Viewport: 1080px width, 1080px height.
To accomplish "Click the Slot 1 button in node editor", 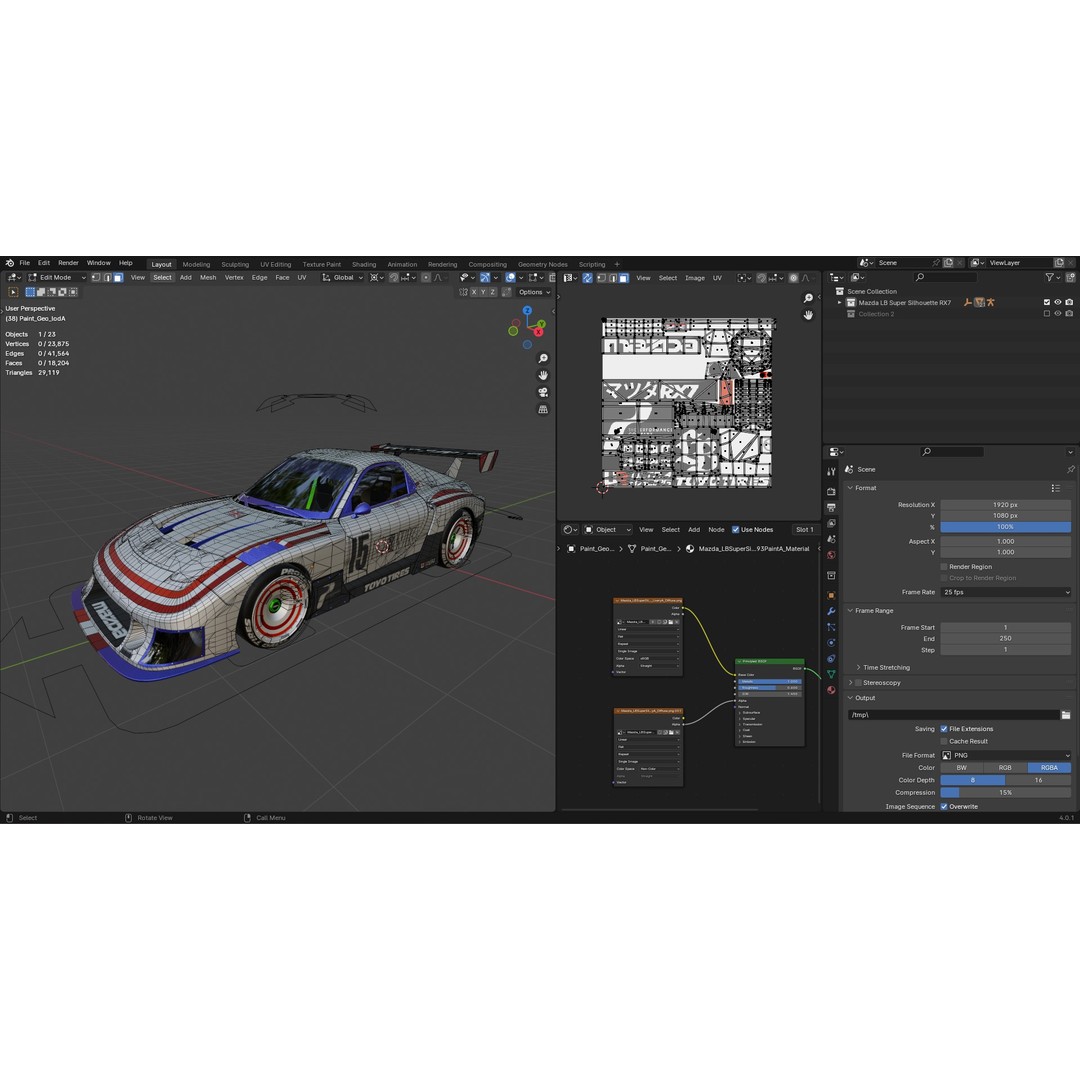I will [x=805, y=530].
